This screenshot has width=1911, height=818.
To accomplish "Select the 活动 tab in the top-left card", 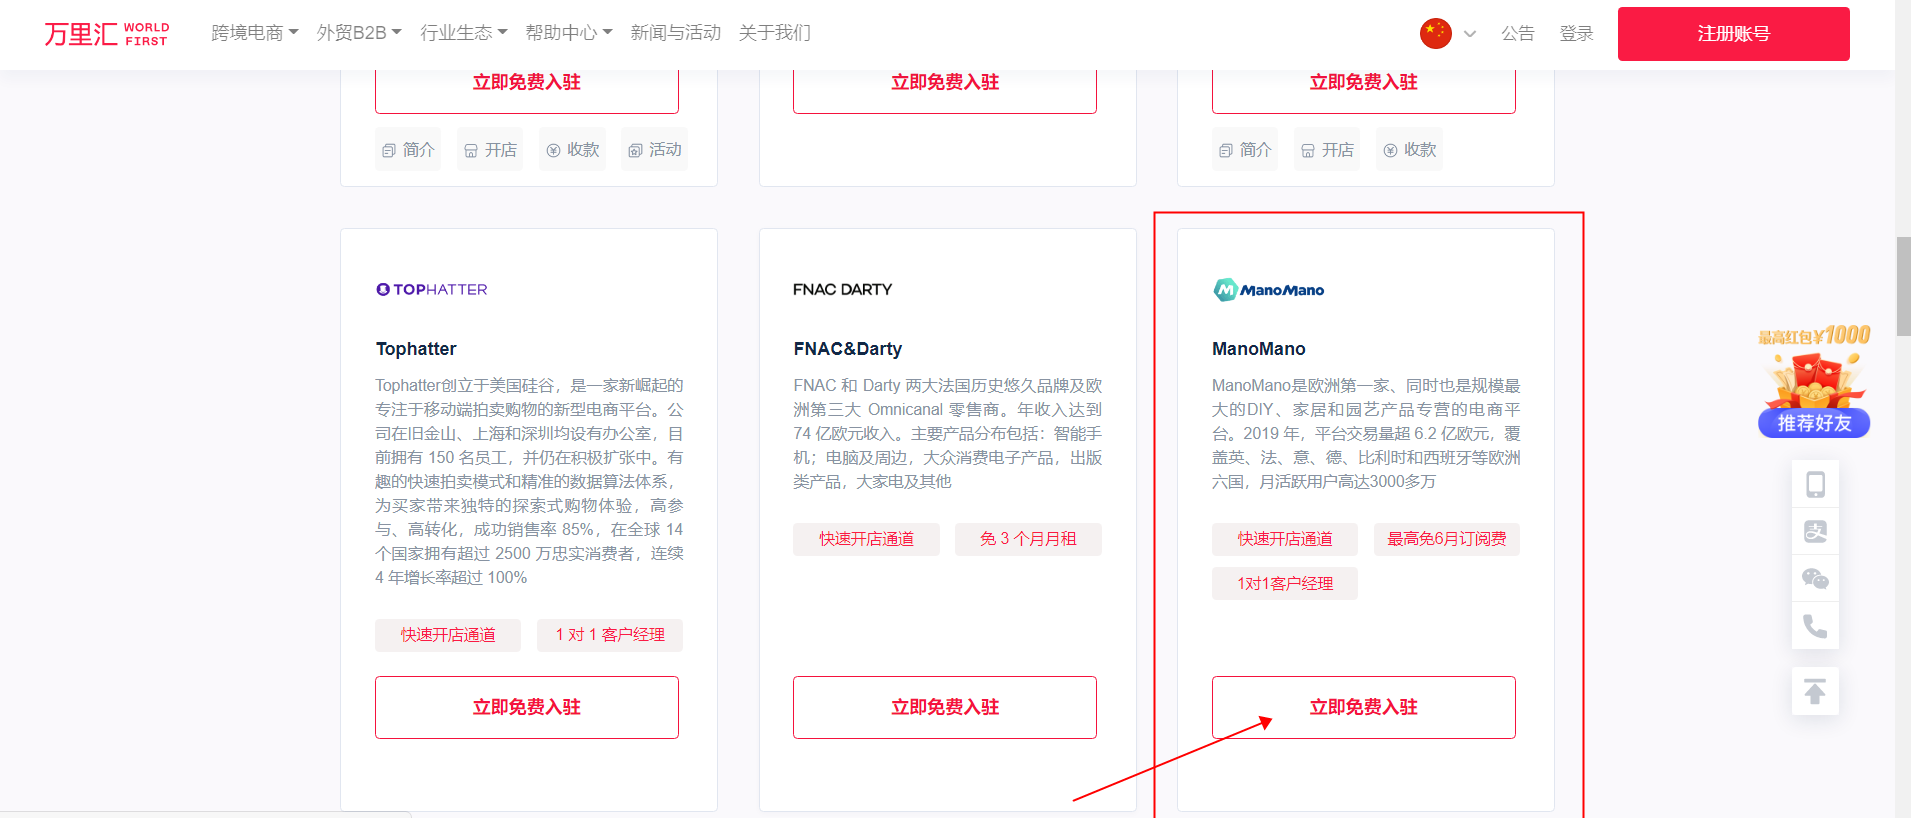I will point(654,150).
